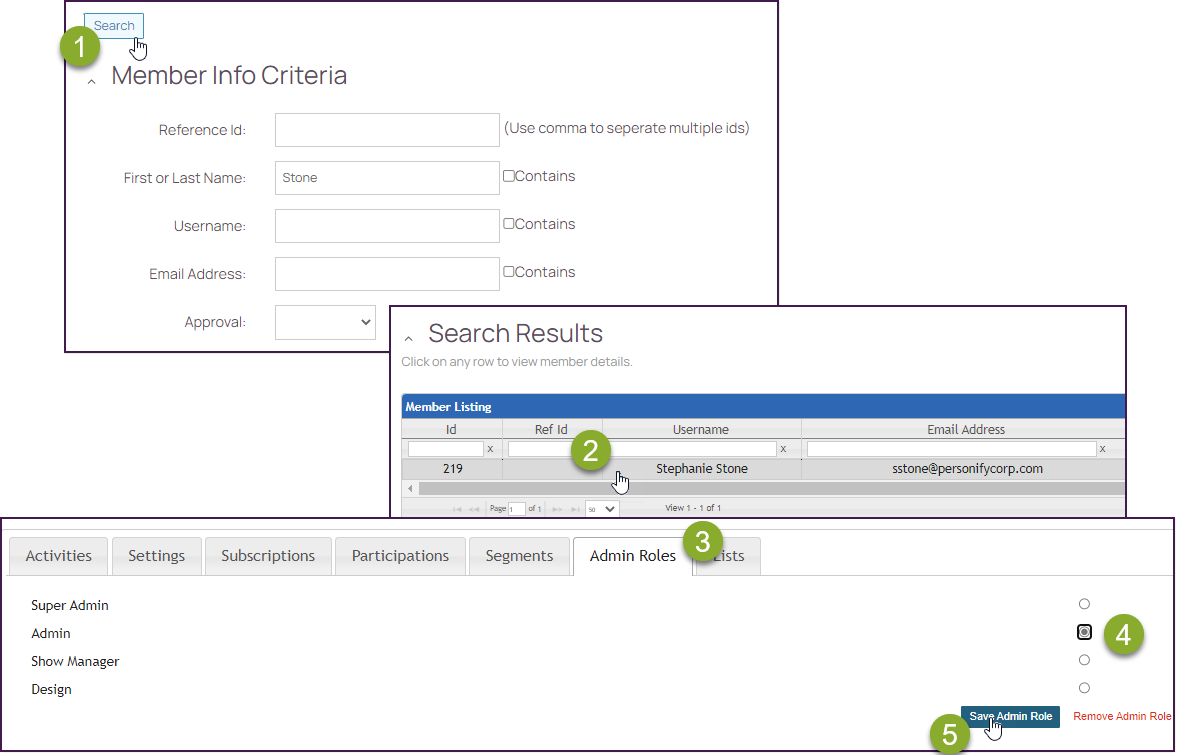Sort by the Username column header
The width and height of the screenshot is (1177, 755).
[x=700, y=429]
